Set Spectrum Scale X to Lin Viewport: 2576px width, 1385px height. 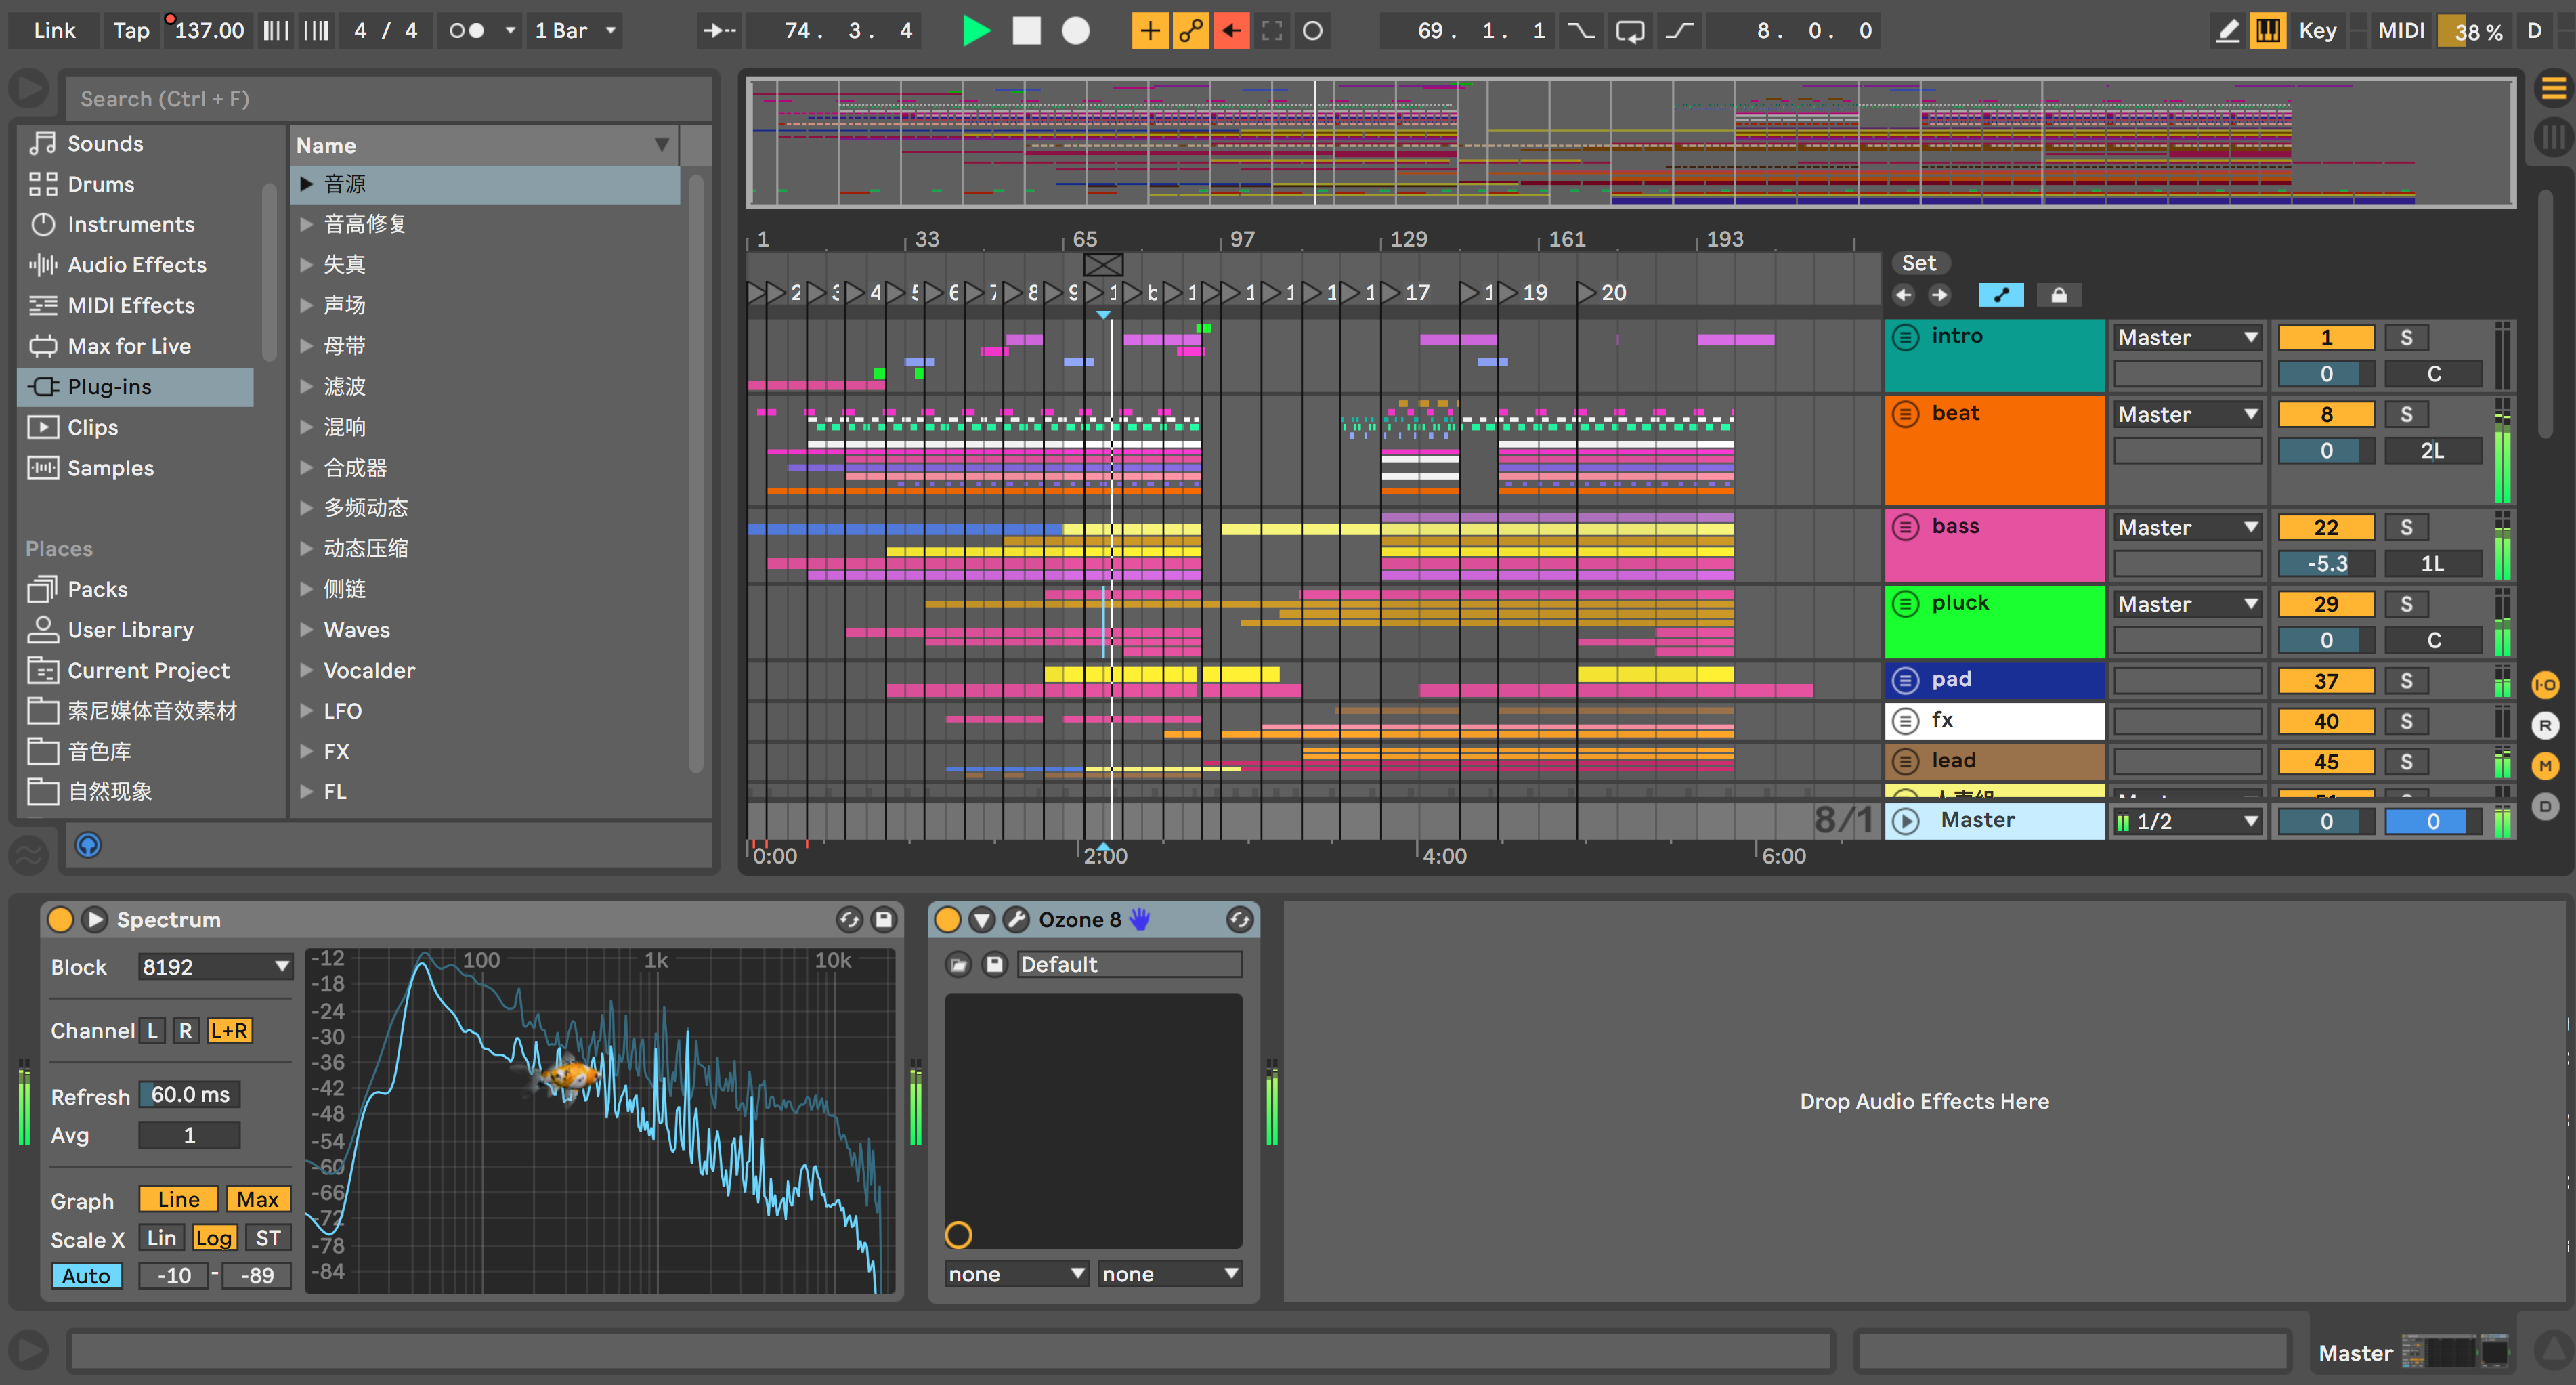(162, 1238)
